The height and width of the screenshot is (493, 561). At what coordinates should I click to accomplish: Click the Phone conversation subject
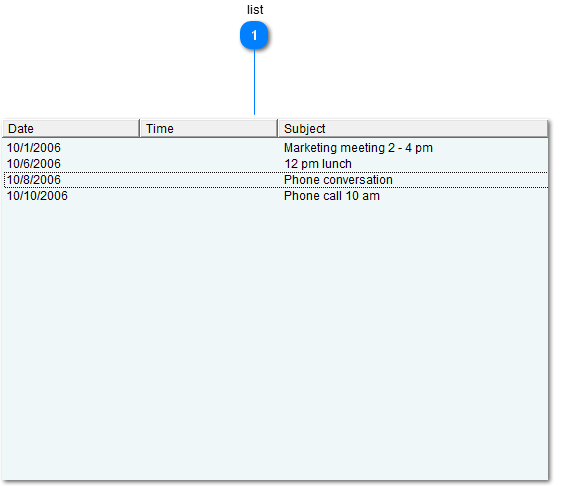pos(338,180)
